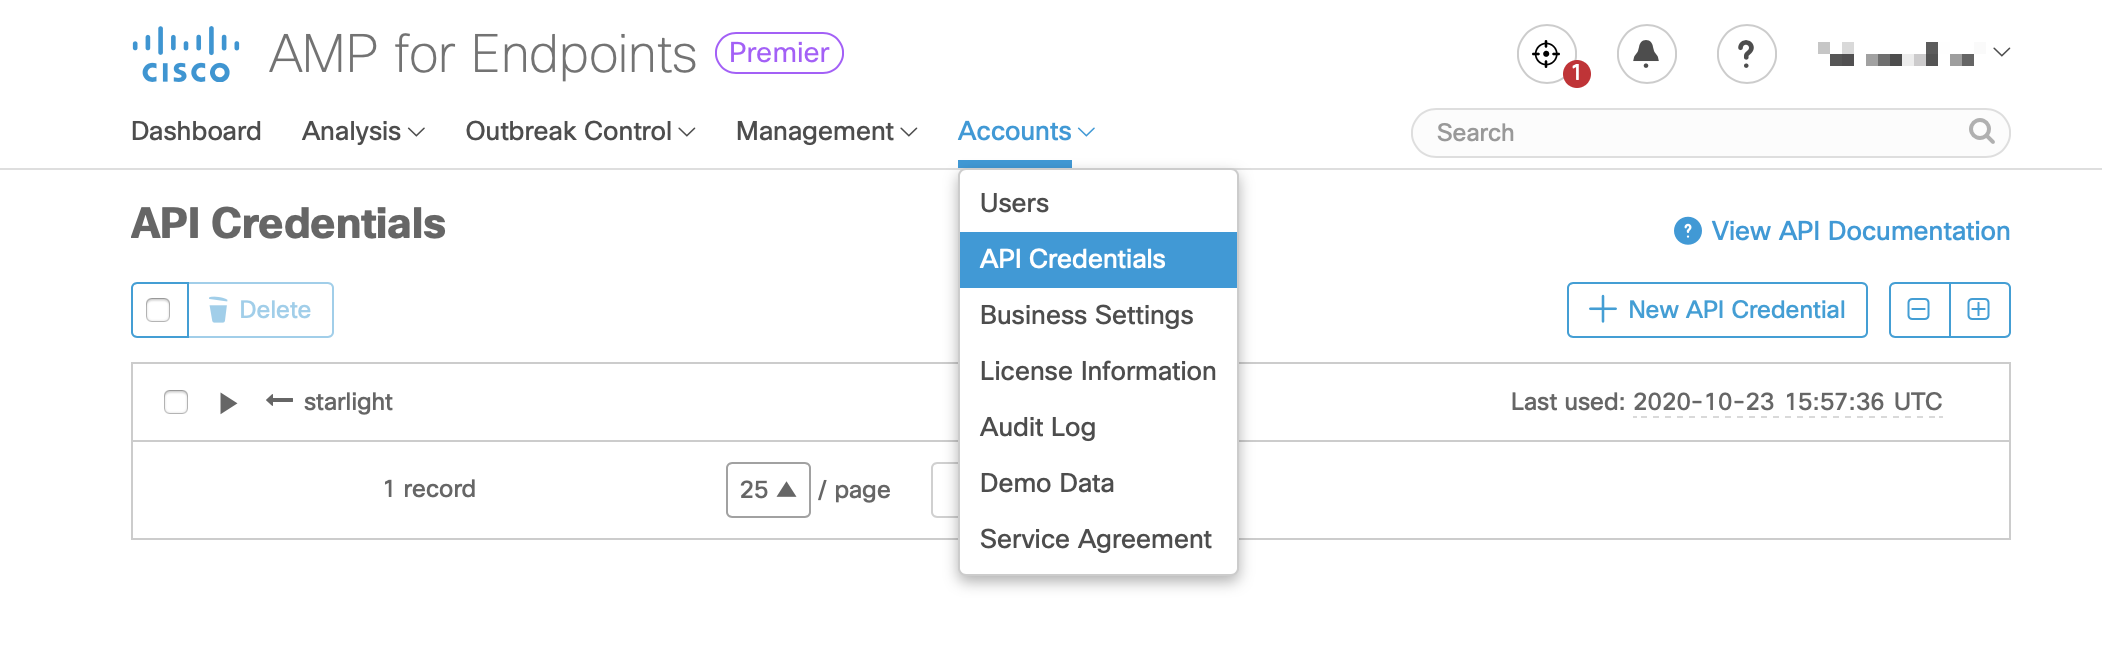Click the expand all plus icon

tap(1979, 310)
